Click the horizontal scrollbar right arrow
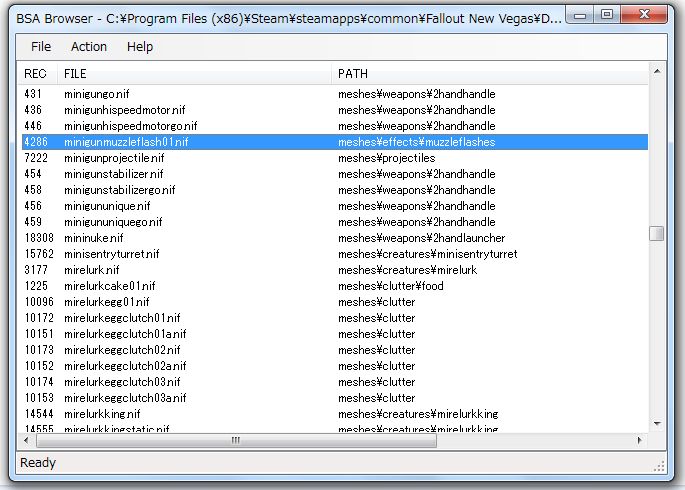This screenshot has height=490, width=685. point(640,440)
